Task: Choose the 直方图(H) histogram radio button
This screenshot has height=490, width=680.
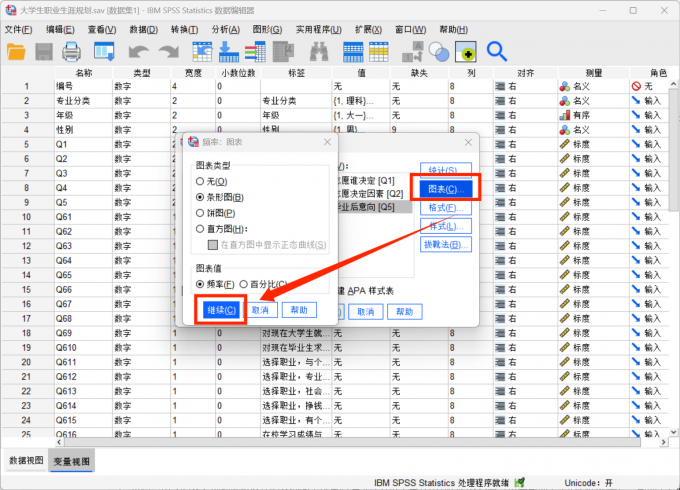Action: 200,228
